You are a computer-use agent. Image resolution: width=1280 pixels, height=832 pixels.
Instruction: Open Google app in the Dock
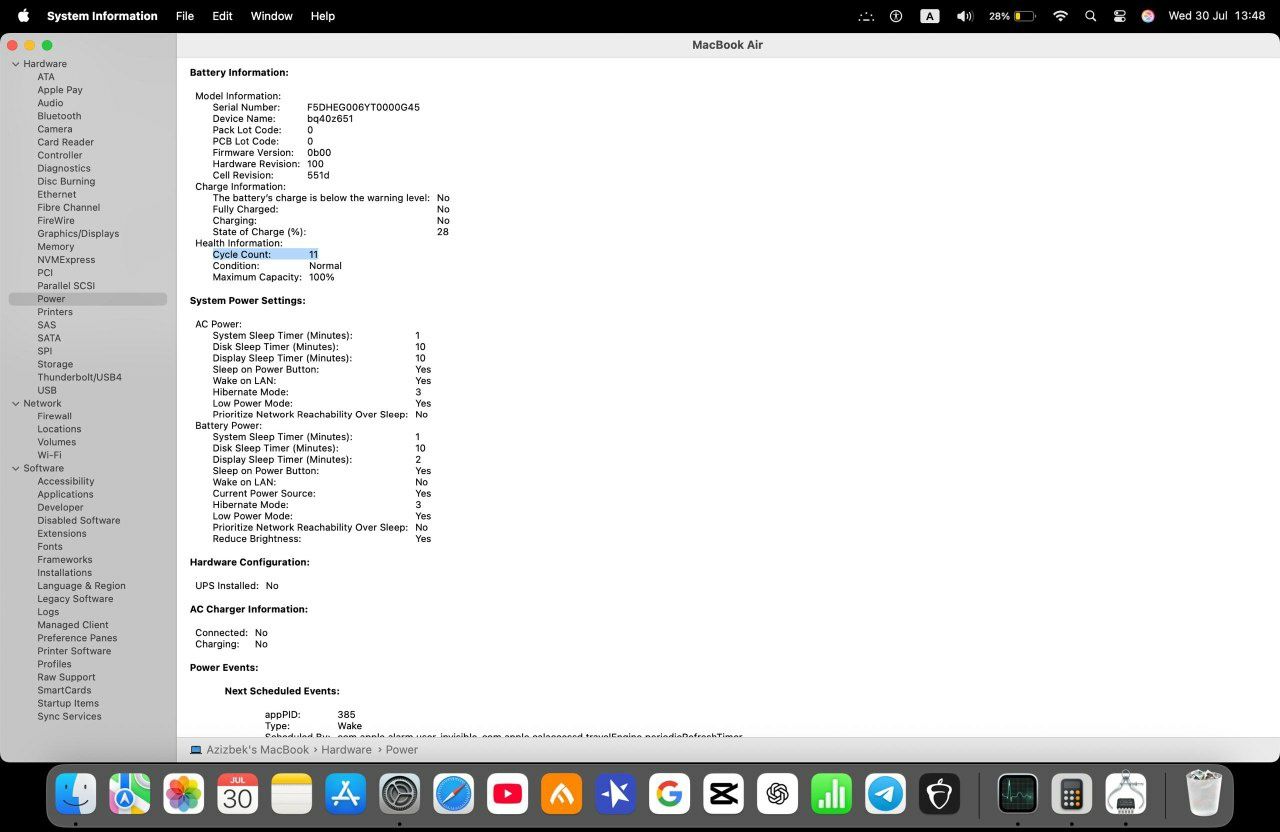pos(670,794)
